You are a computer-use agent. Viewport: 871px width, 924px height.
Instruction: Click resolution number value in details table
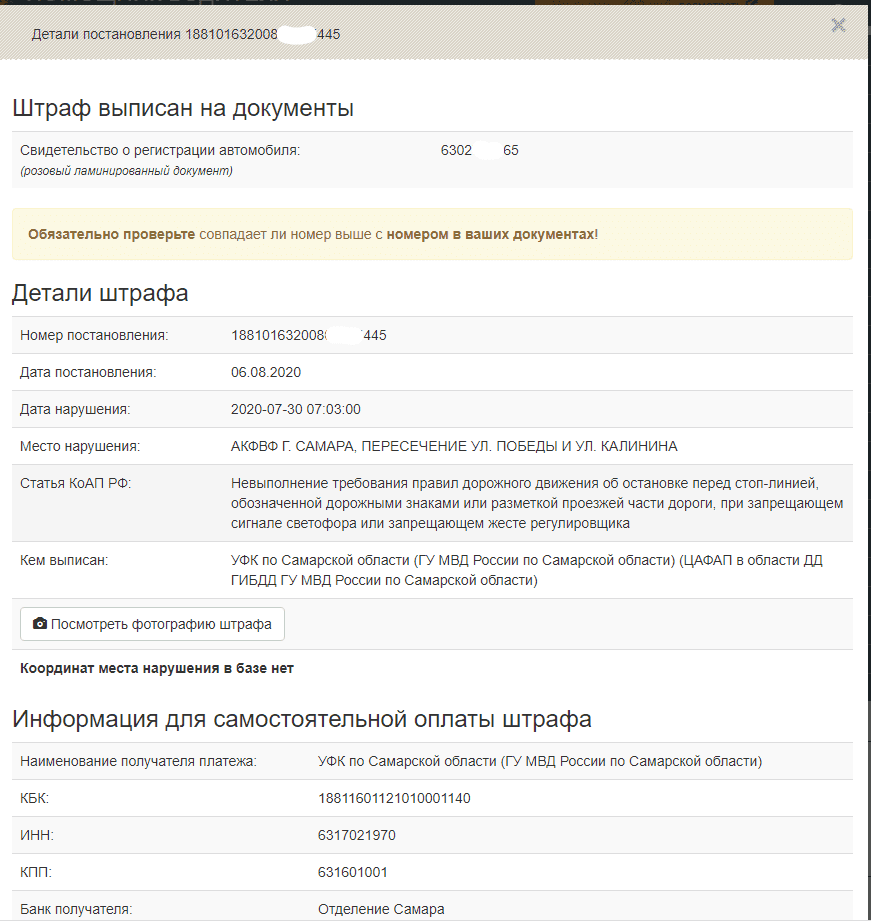(308, 335)
